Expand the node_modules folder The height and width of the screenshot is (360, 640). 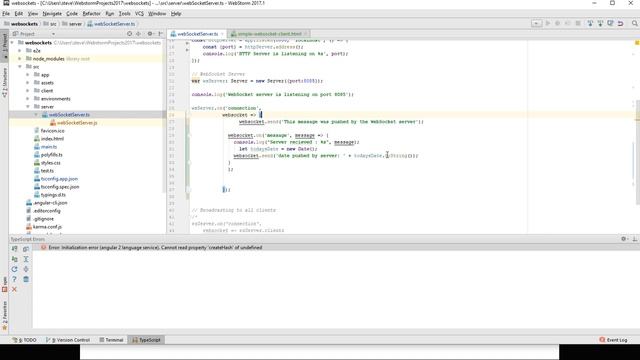pyautogui.click(x=20, y=59)
